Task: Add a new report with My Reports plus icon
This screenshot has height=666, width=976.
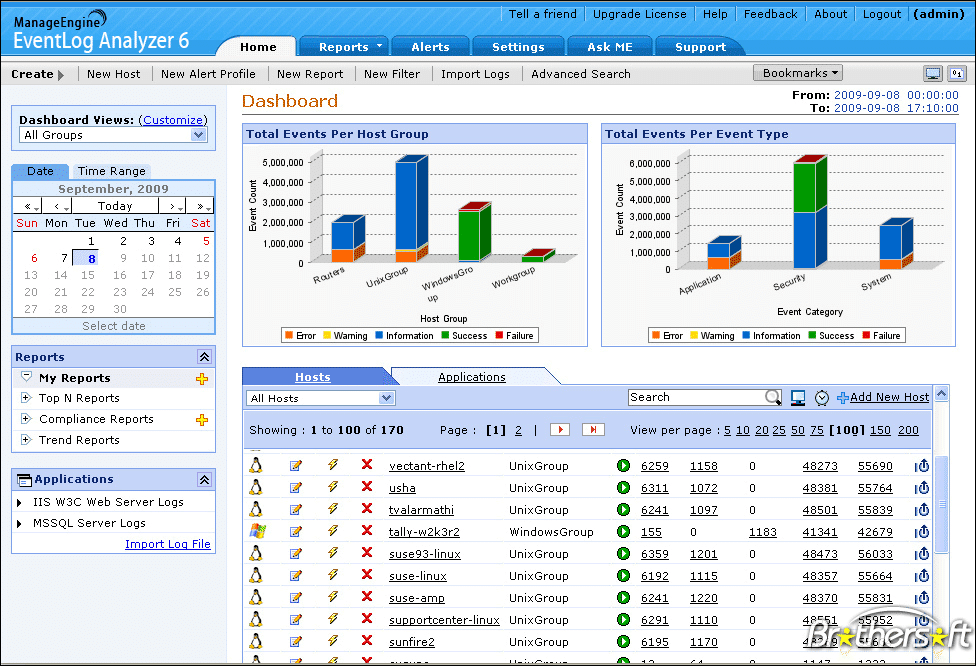Action: click(202, 378)
